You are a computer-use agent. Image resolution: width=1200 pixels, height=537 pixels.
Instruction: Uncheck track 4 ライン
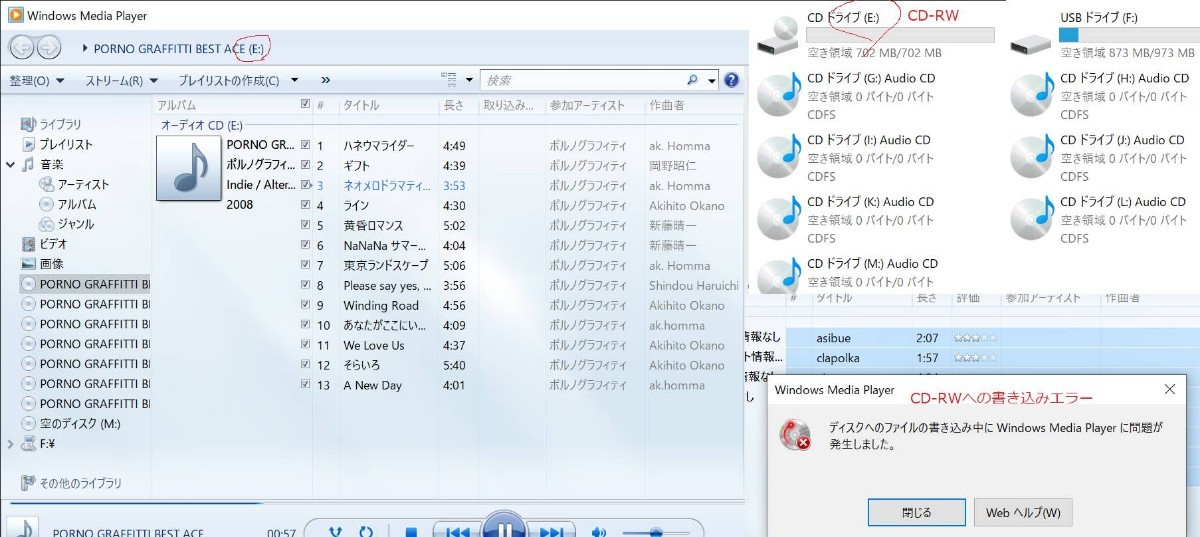(305, 205)
